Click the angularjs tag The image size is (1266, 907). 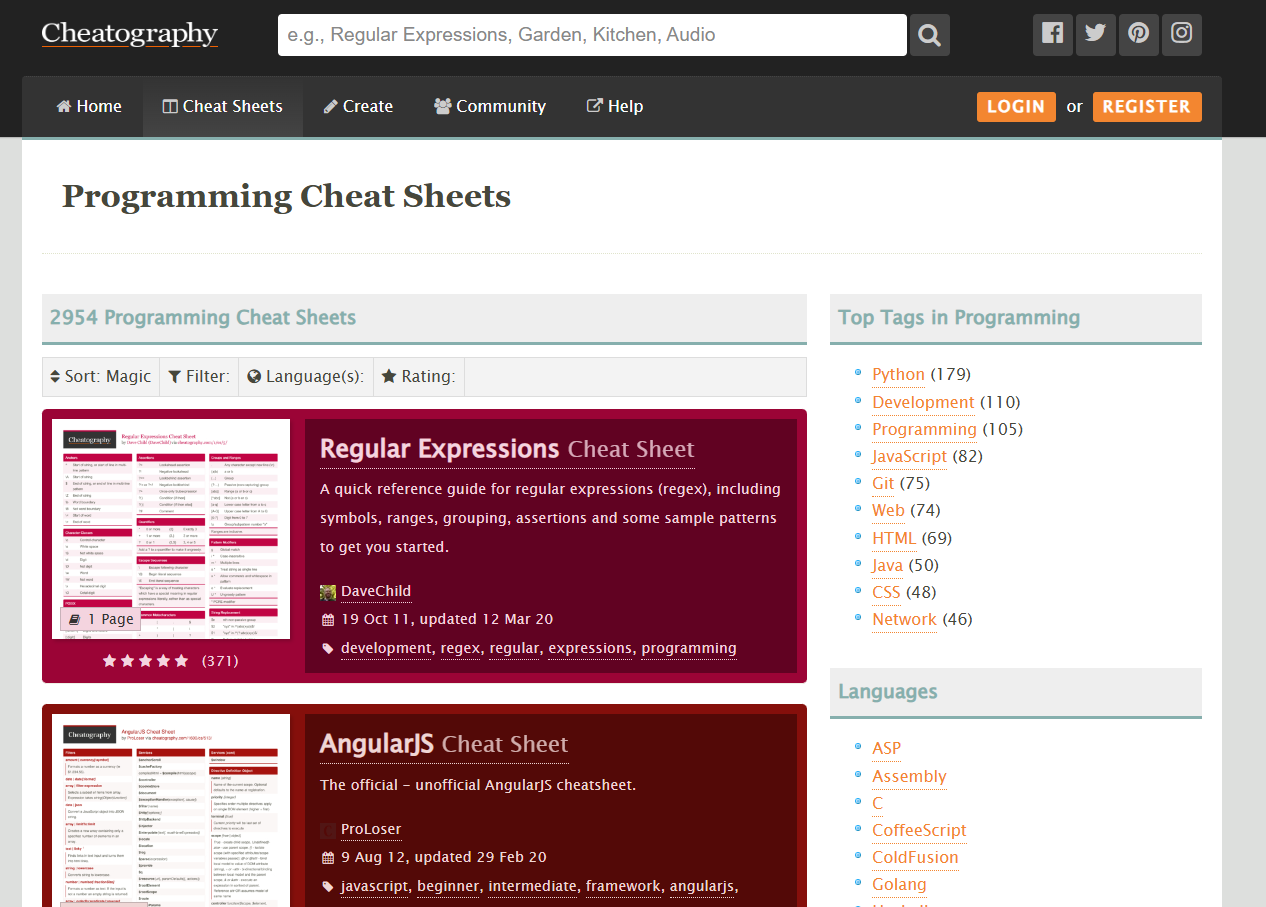coord(702,886)
